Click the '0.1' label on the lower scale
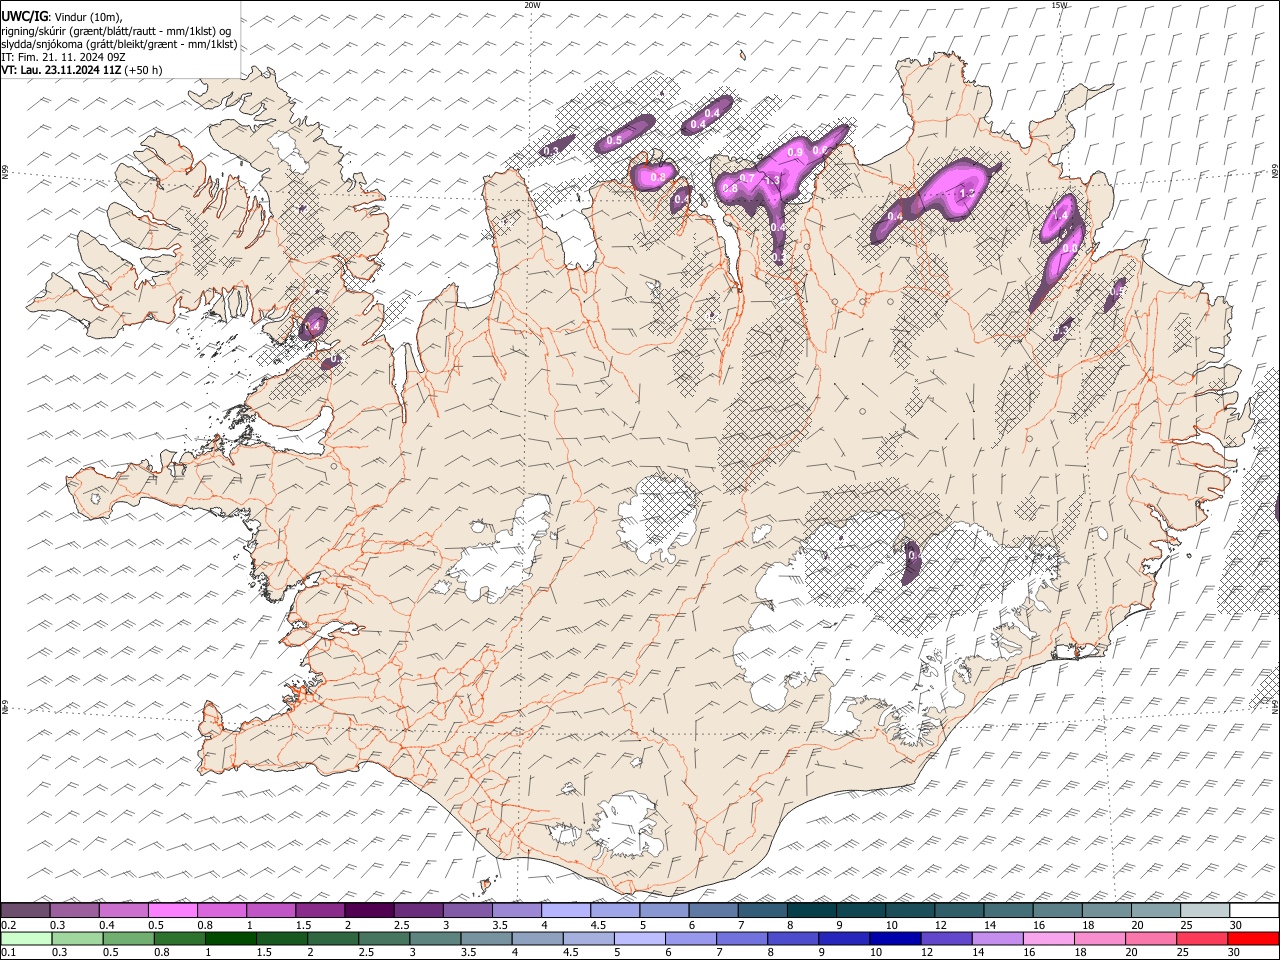Screen dimensions: 1280x960 8,953
